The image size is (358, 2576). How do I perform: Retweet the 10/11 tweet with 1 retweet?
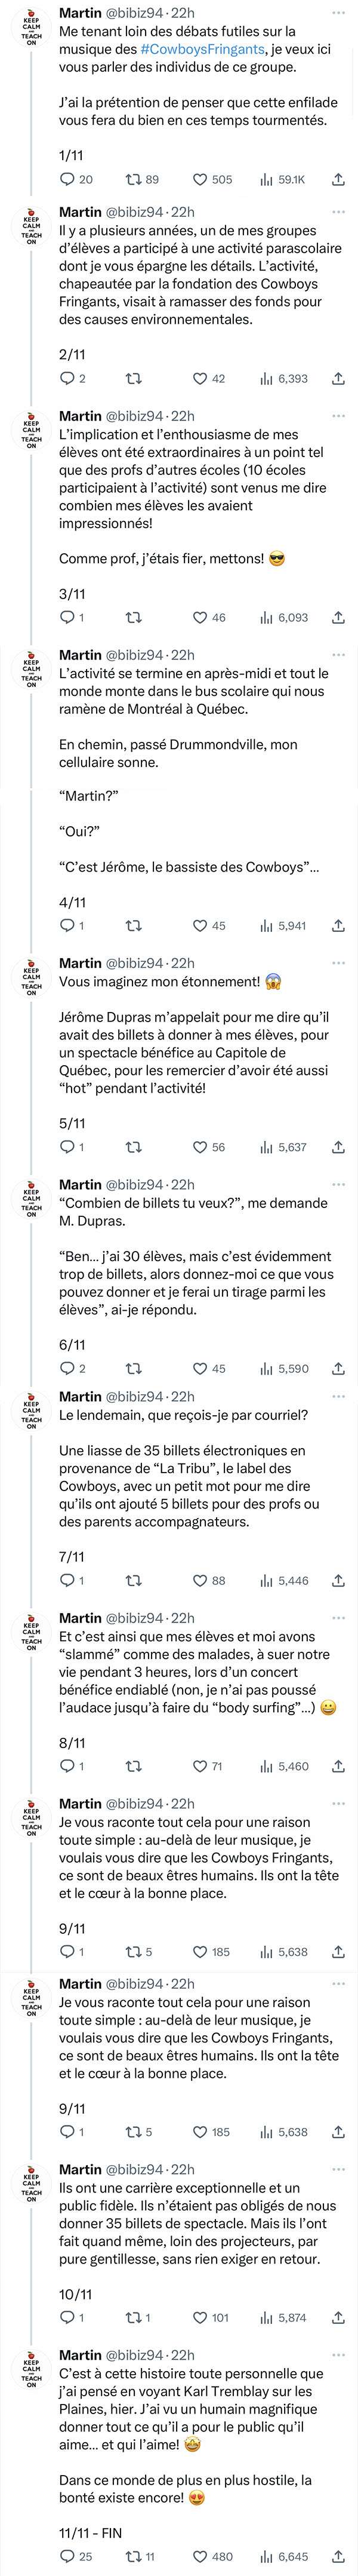pos(138,2317)
